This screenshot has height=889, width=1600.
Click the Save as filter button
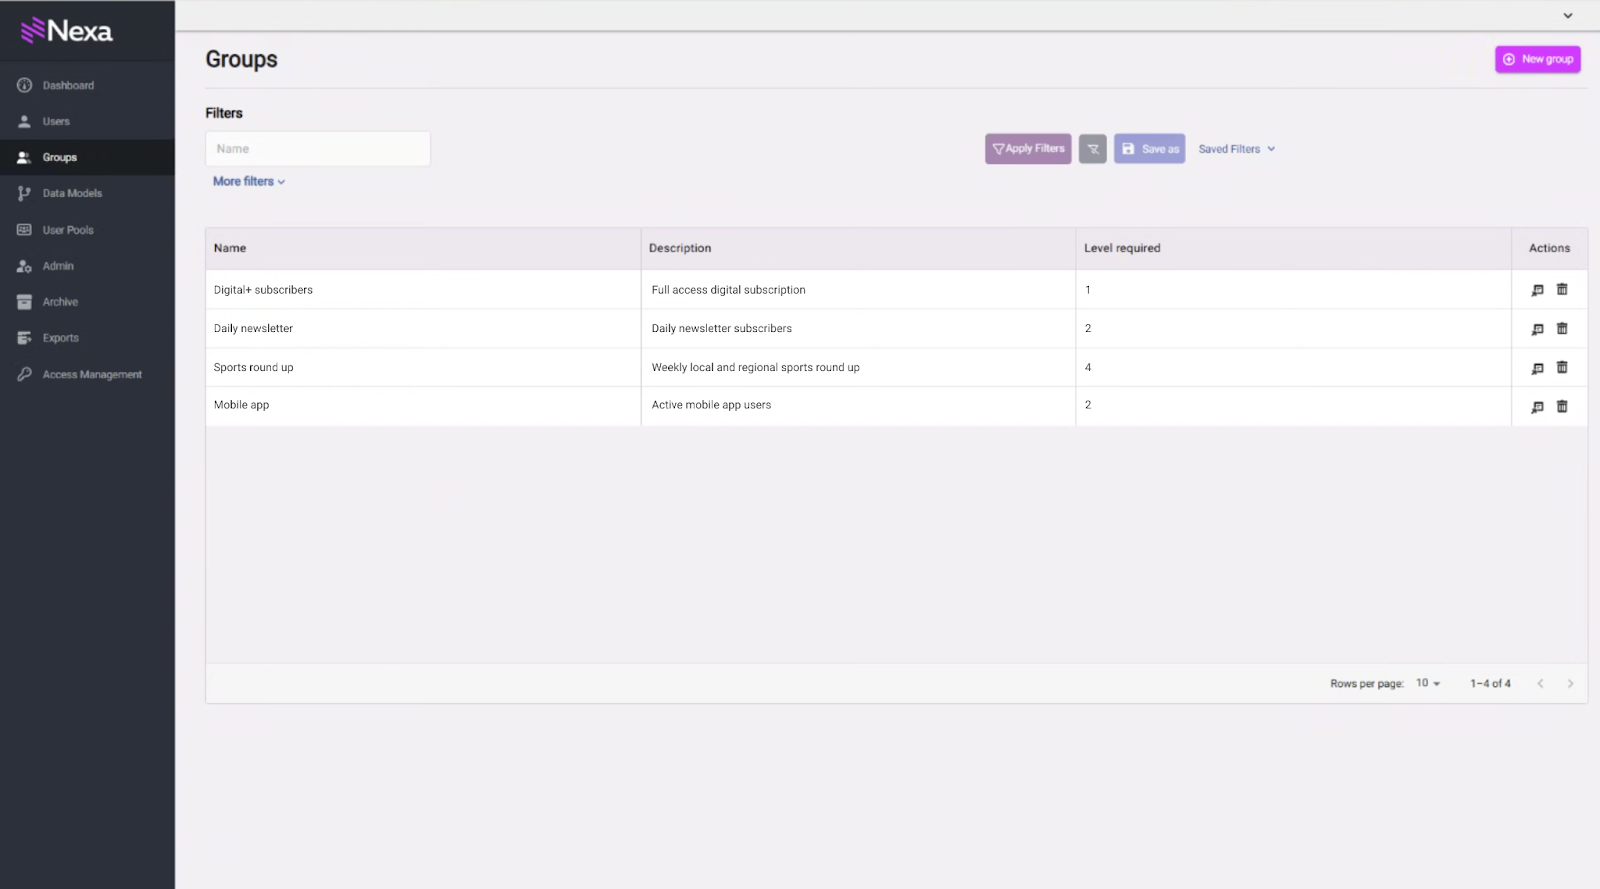coord(1149,149)
